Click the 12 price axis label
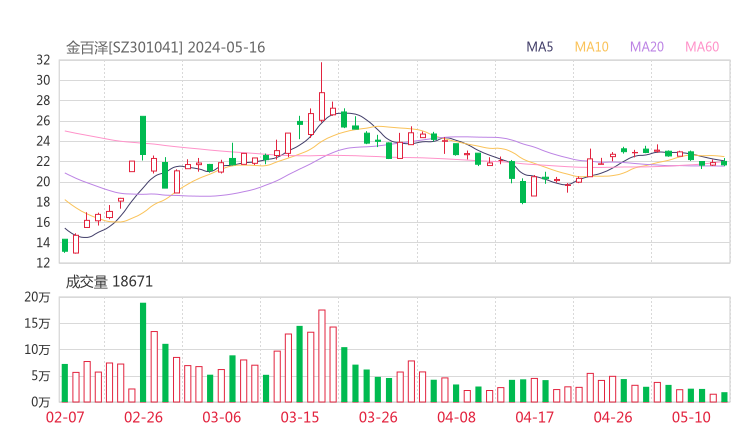 [x=43, y=263]
